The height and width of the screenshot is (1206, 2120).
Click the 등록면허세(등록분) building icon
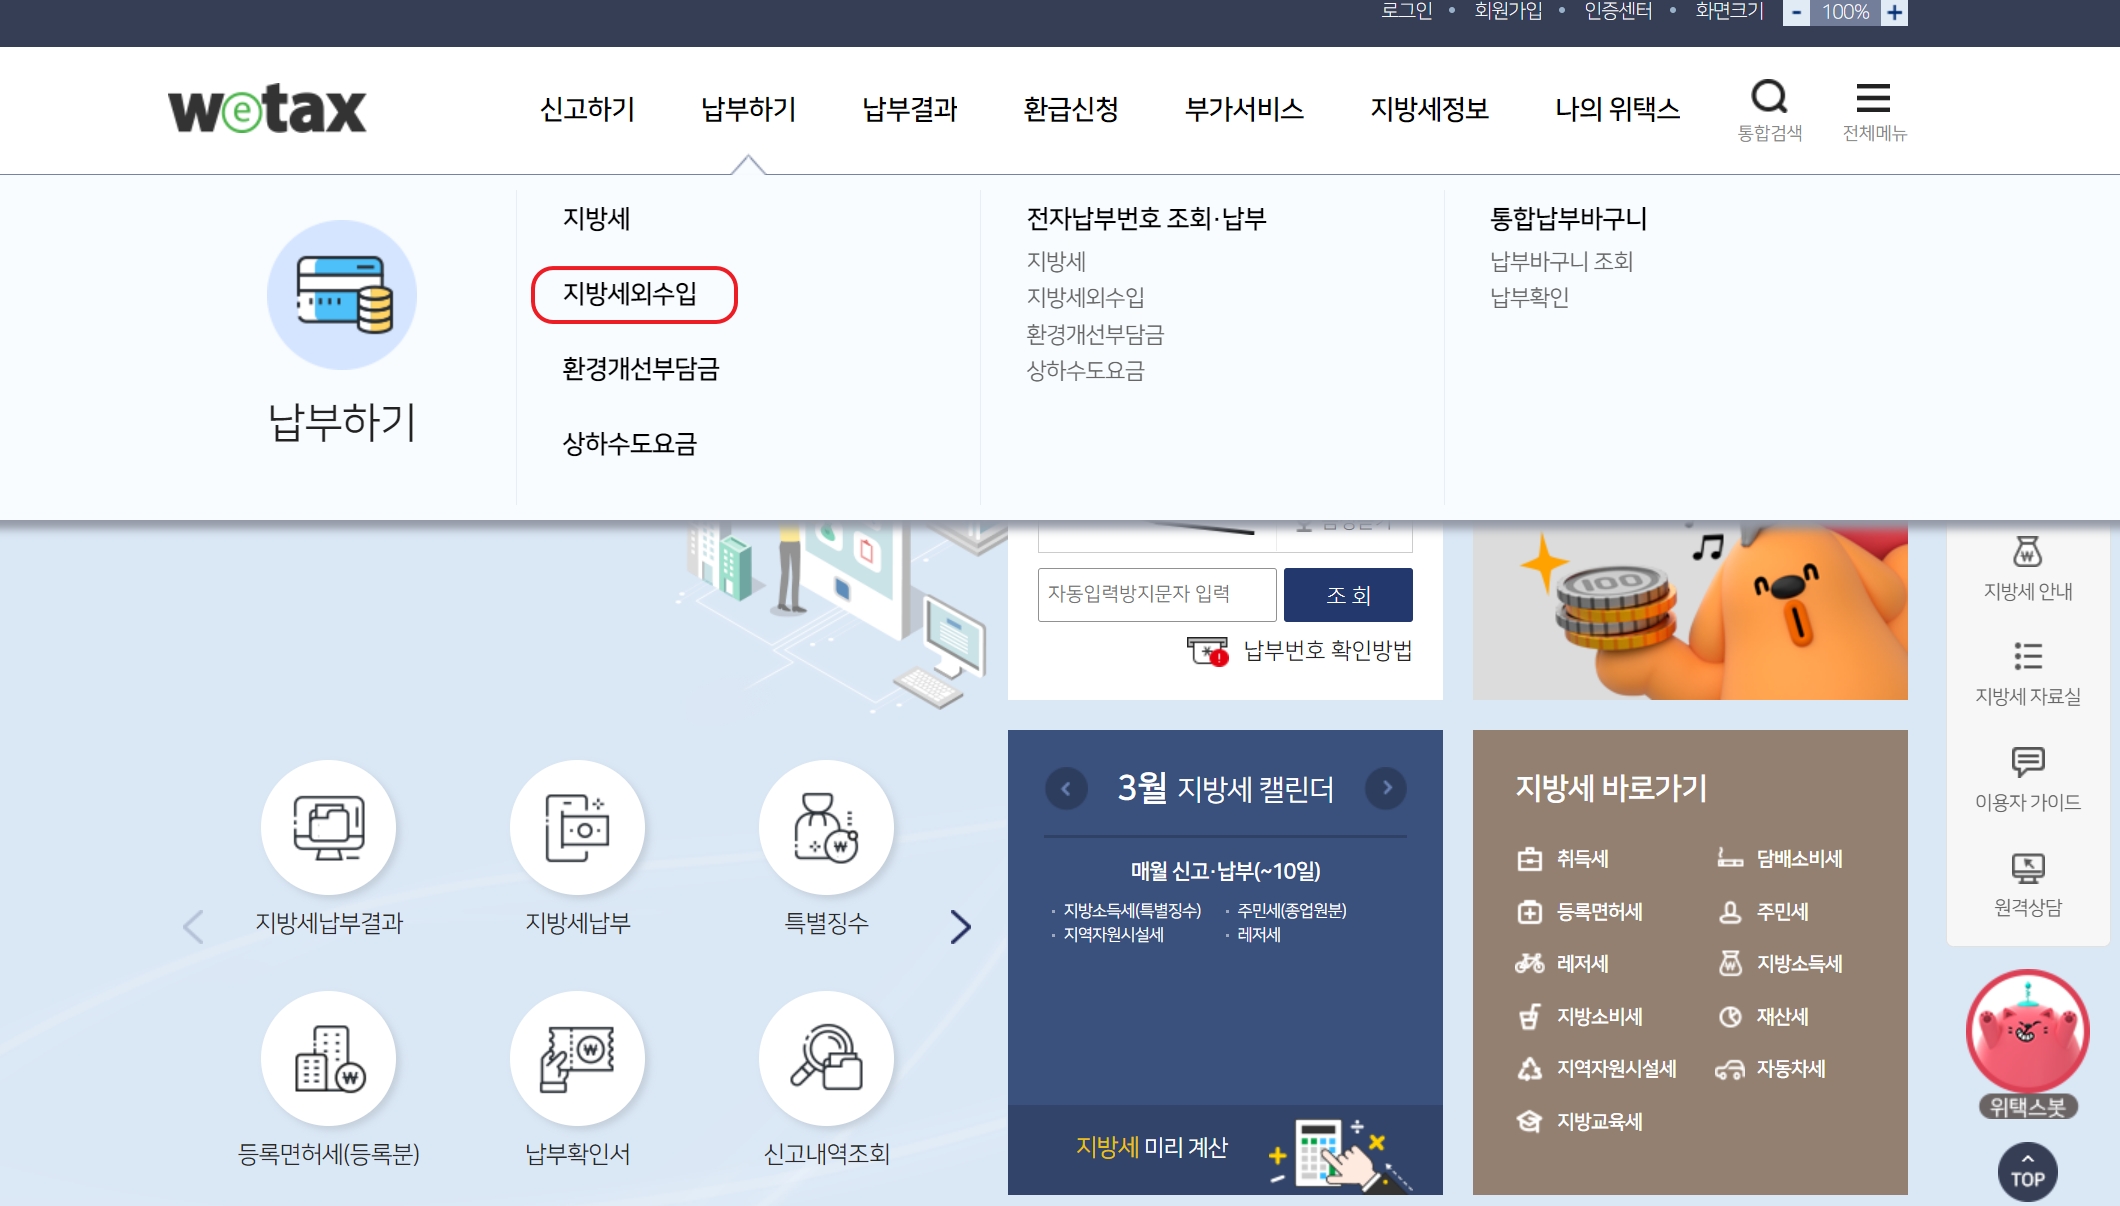(x=328, y=1059)
